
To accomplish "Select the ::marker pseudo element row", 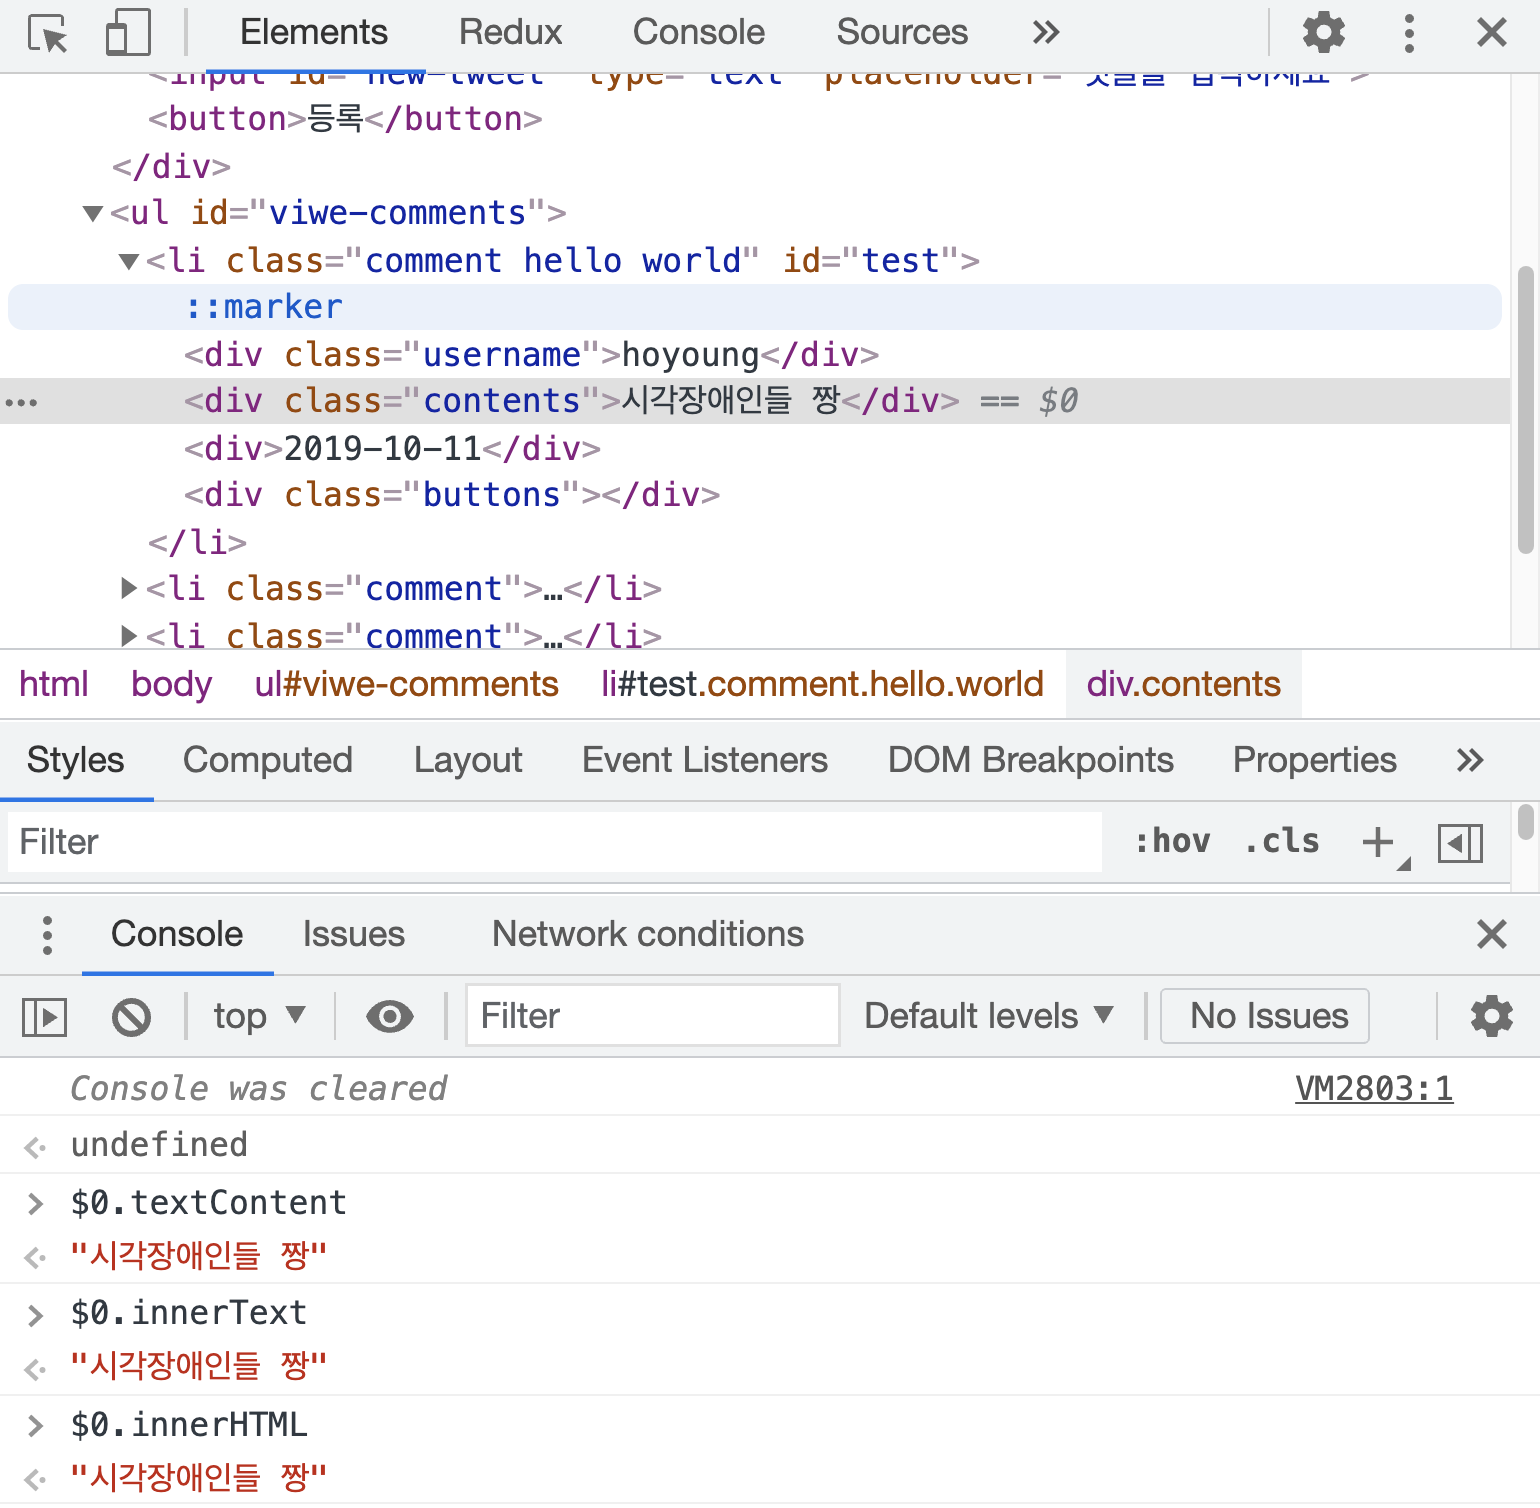I will [755, 307].
